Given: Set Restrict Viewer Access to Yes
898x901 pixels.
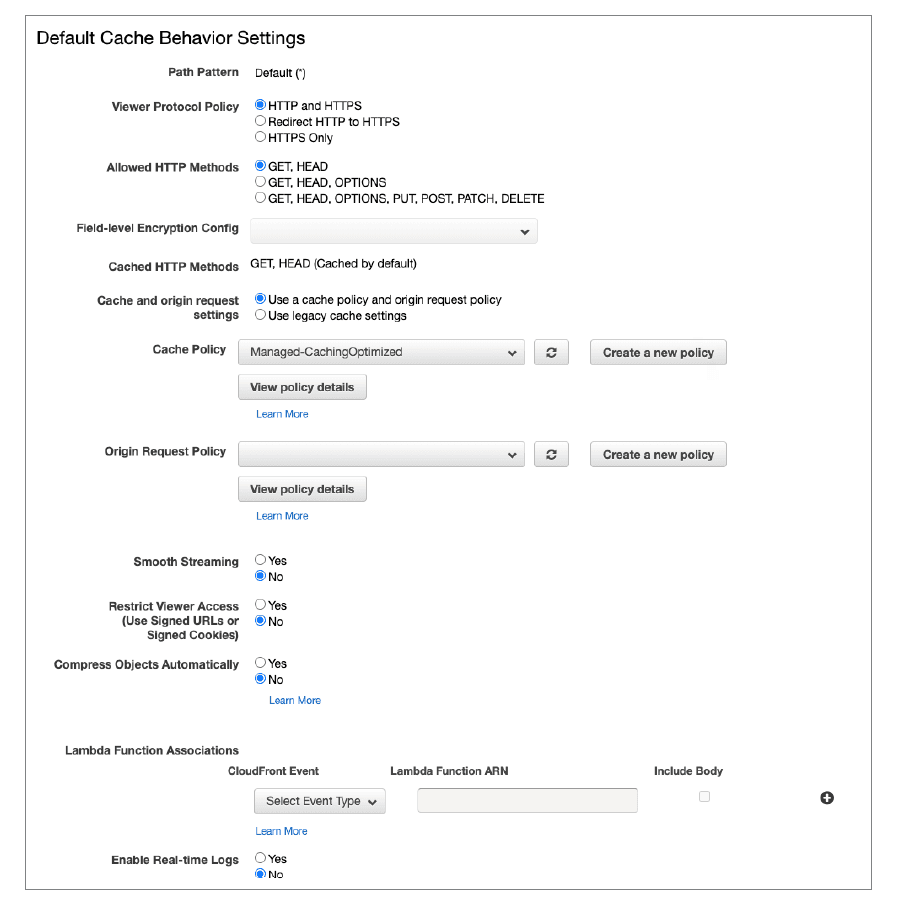Looking at the screenshot, I should 261,605.
